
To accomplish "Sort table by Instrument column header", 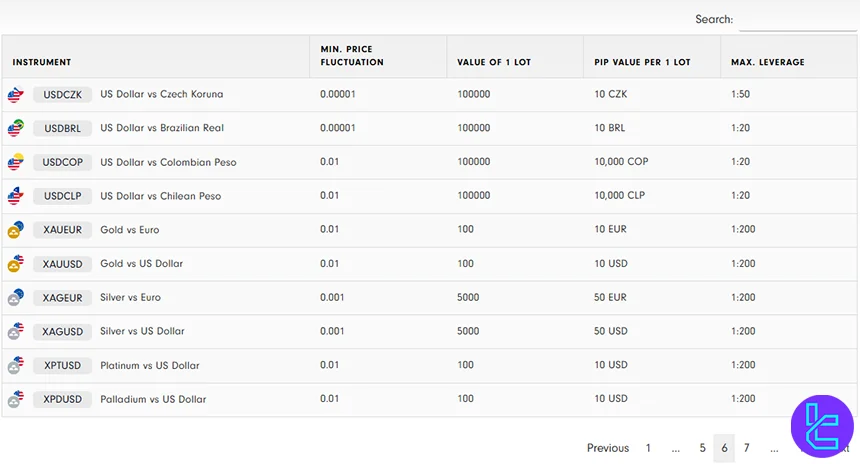I will coord(42,62).
